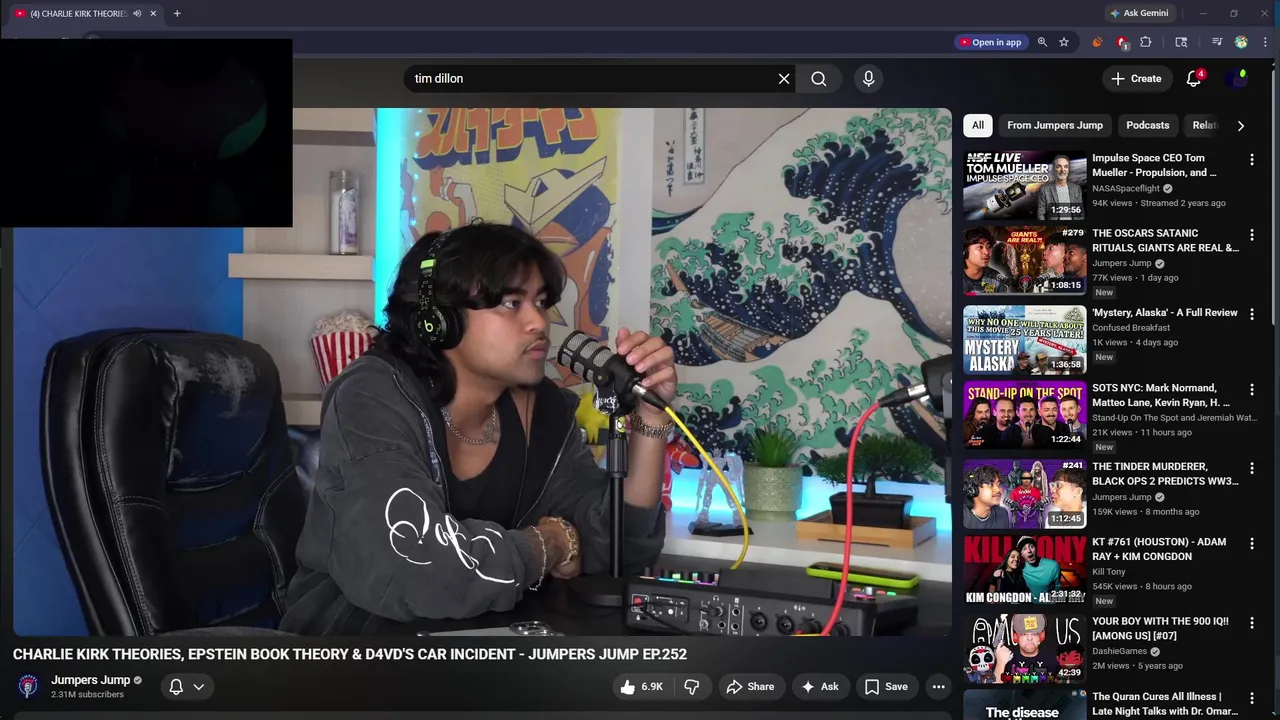The height and width of the screenshot is (720, 1280).
Task: Bookmark this page with the star icon
Action: pos(1064,42)
